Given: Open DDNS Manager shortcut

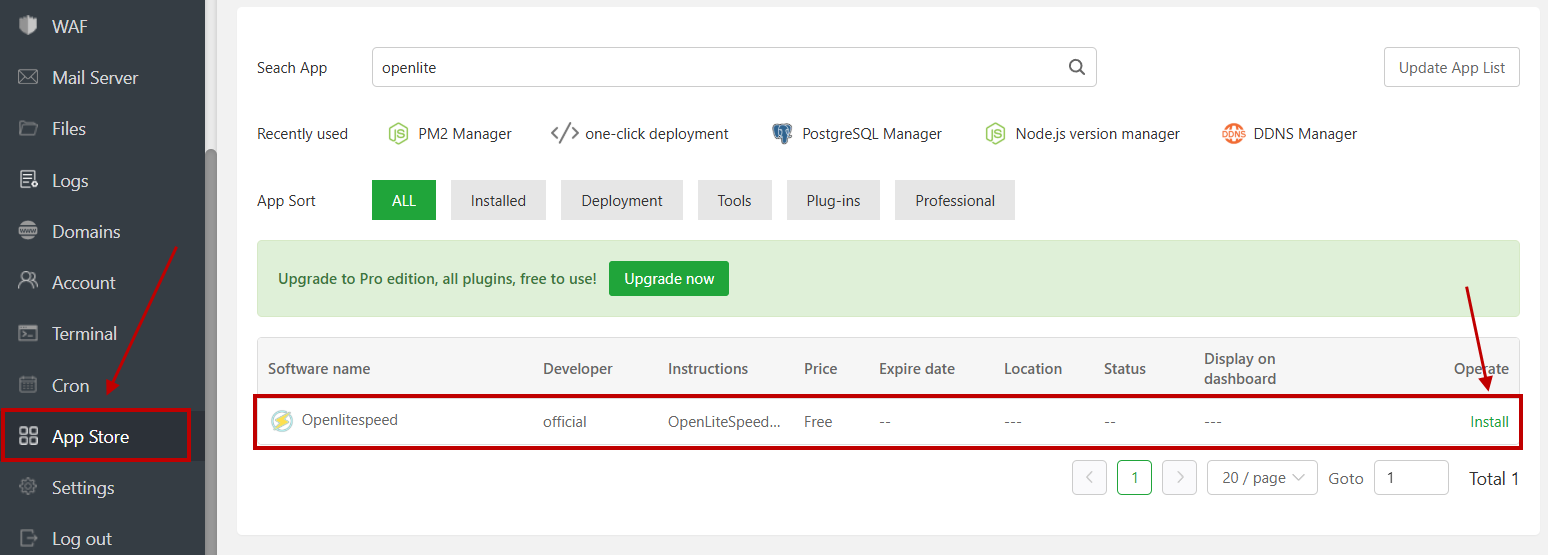Looking at the screenshot, I should pyautogui.click(x=1289, y=134).
